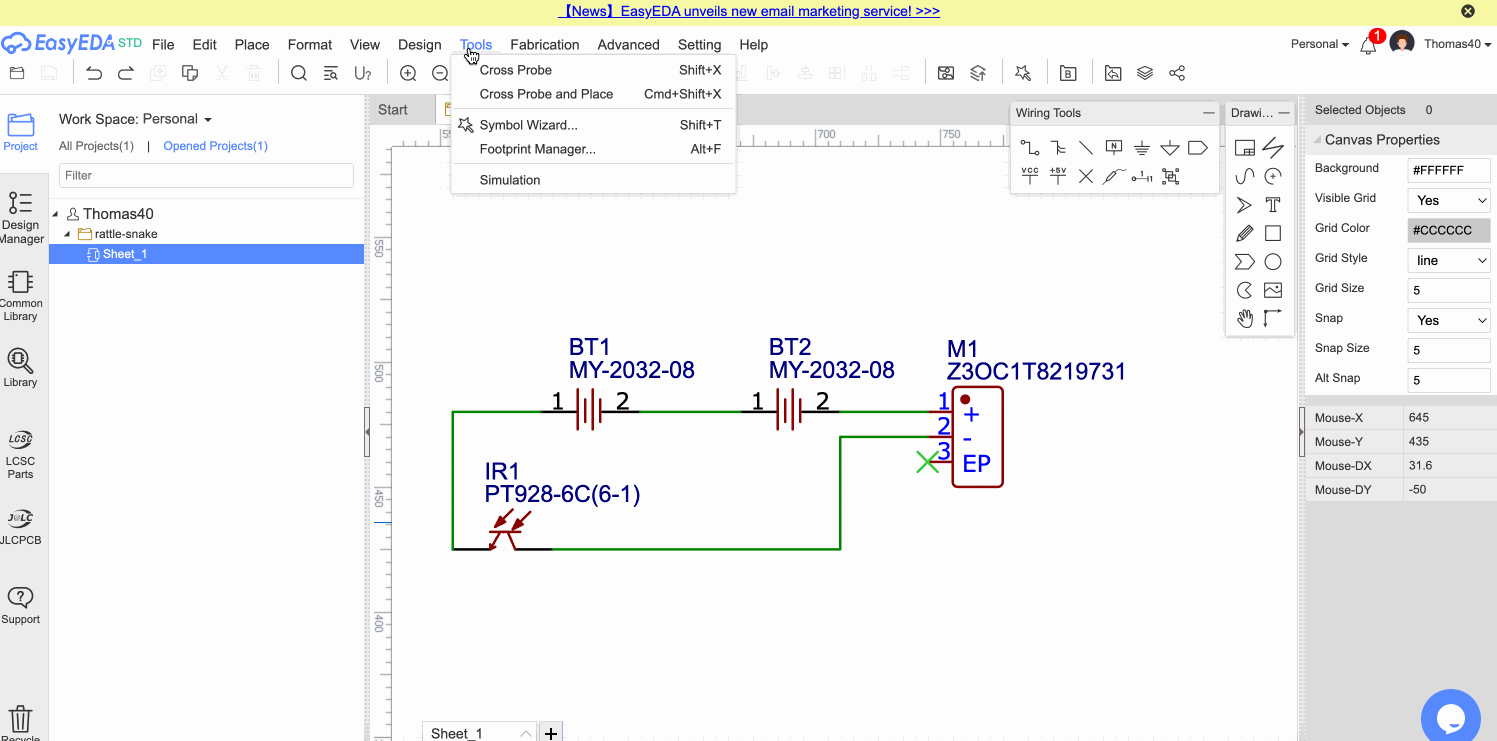Open the BOM export toolbar icon
Image resolution: width=1497 pixels, height=741 pixels.
pos(1068,73)
